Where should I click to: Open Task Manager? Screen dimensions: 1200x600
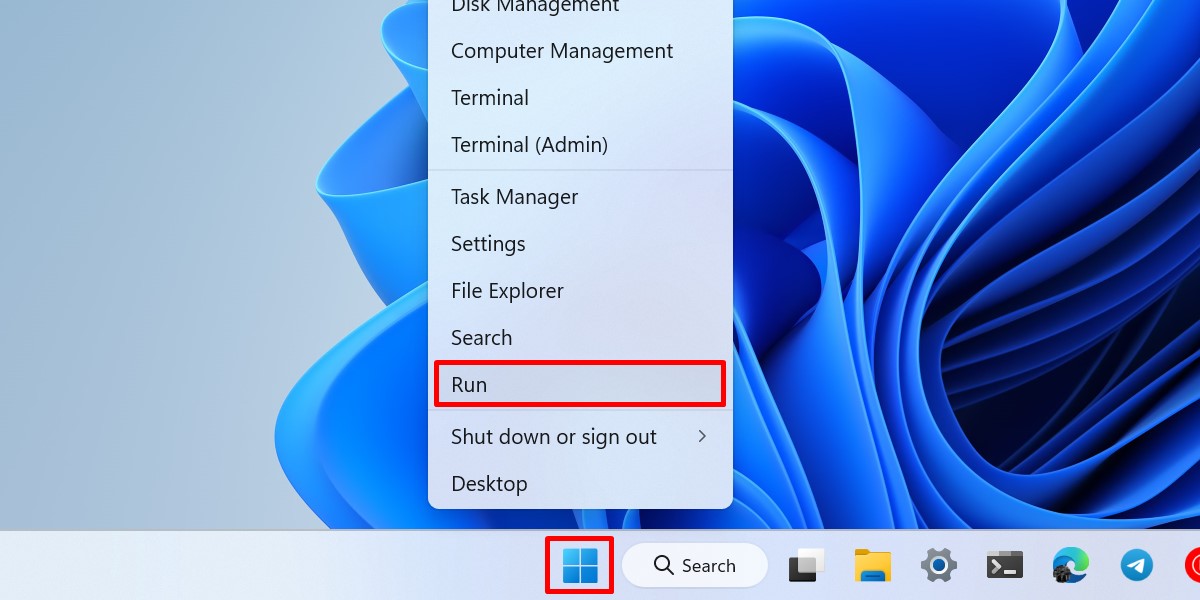click(514, 197)
